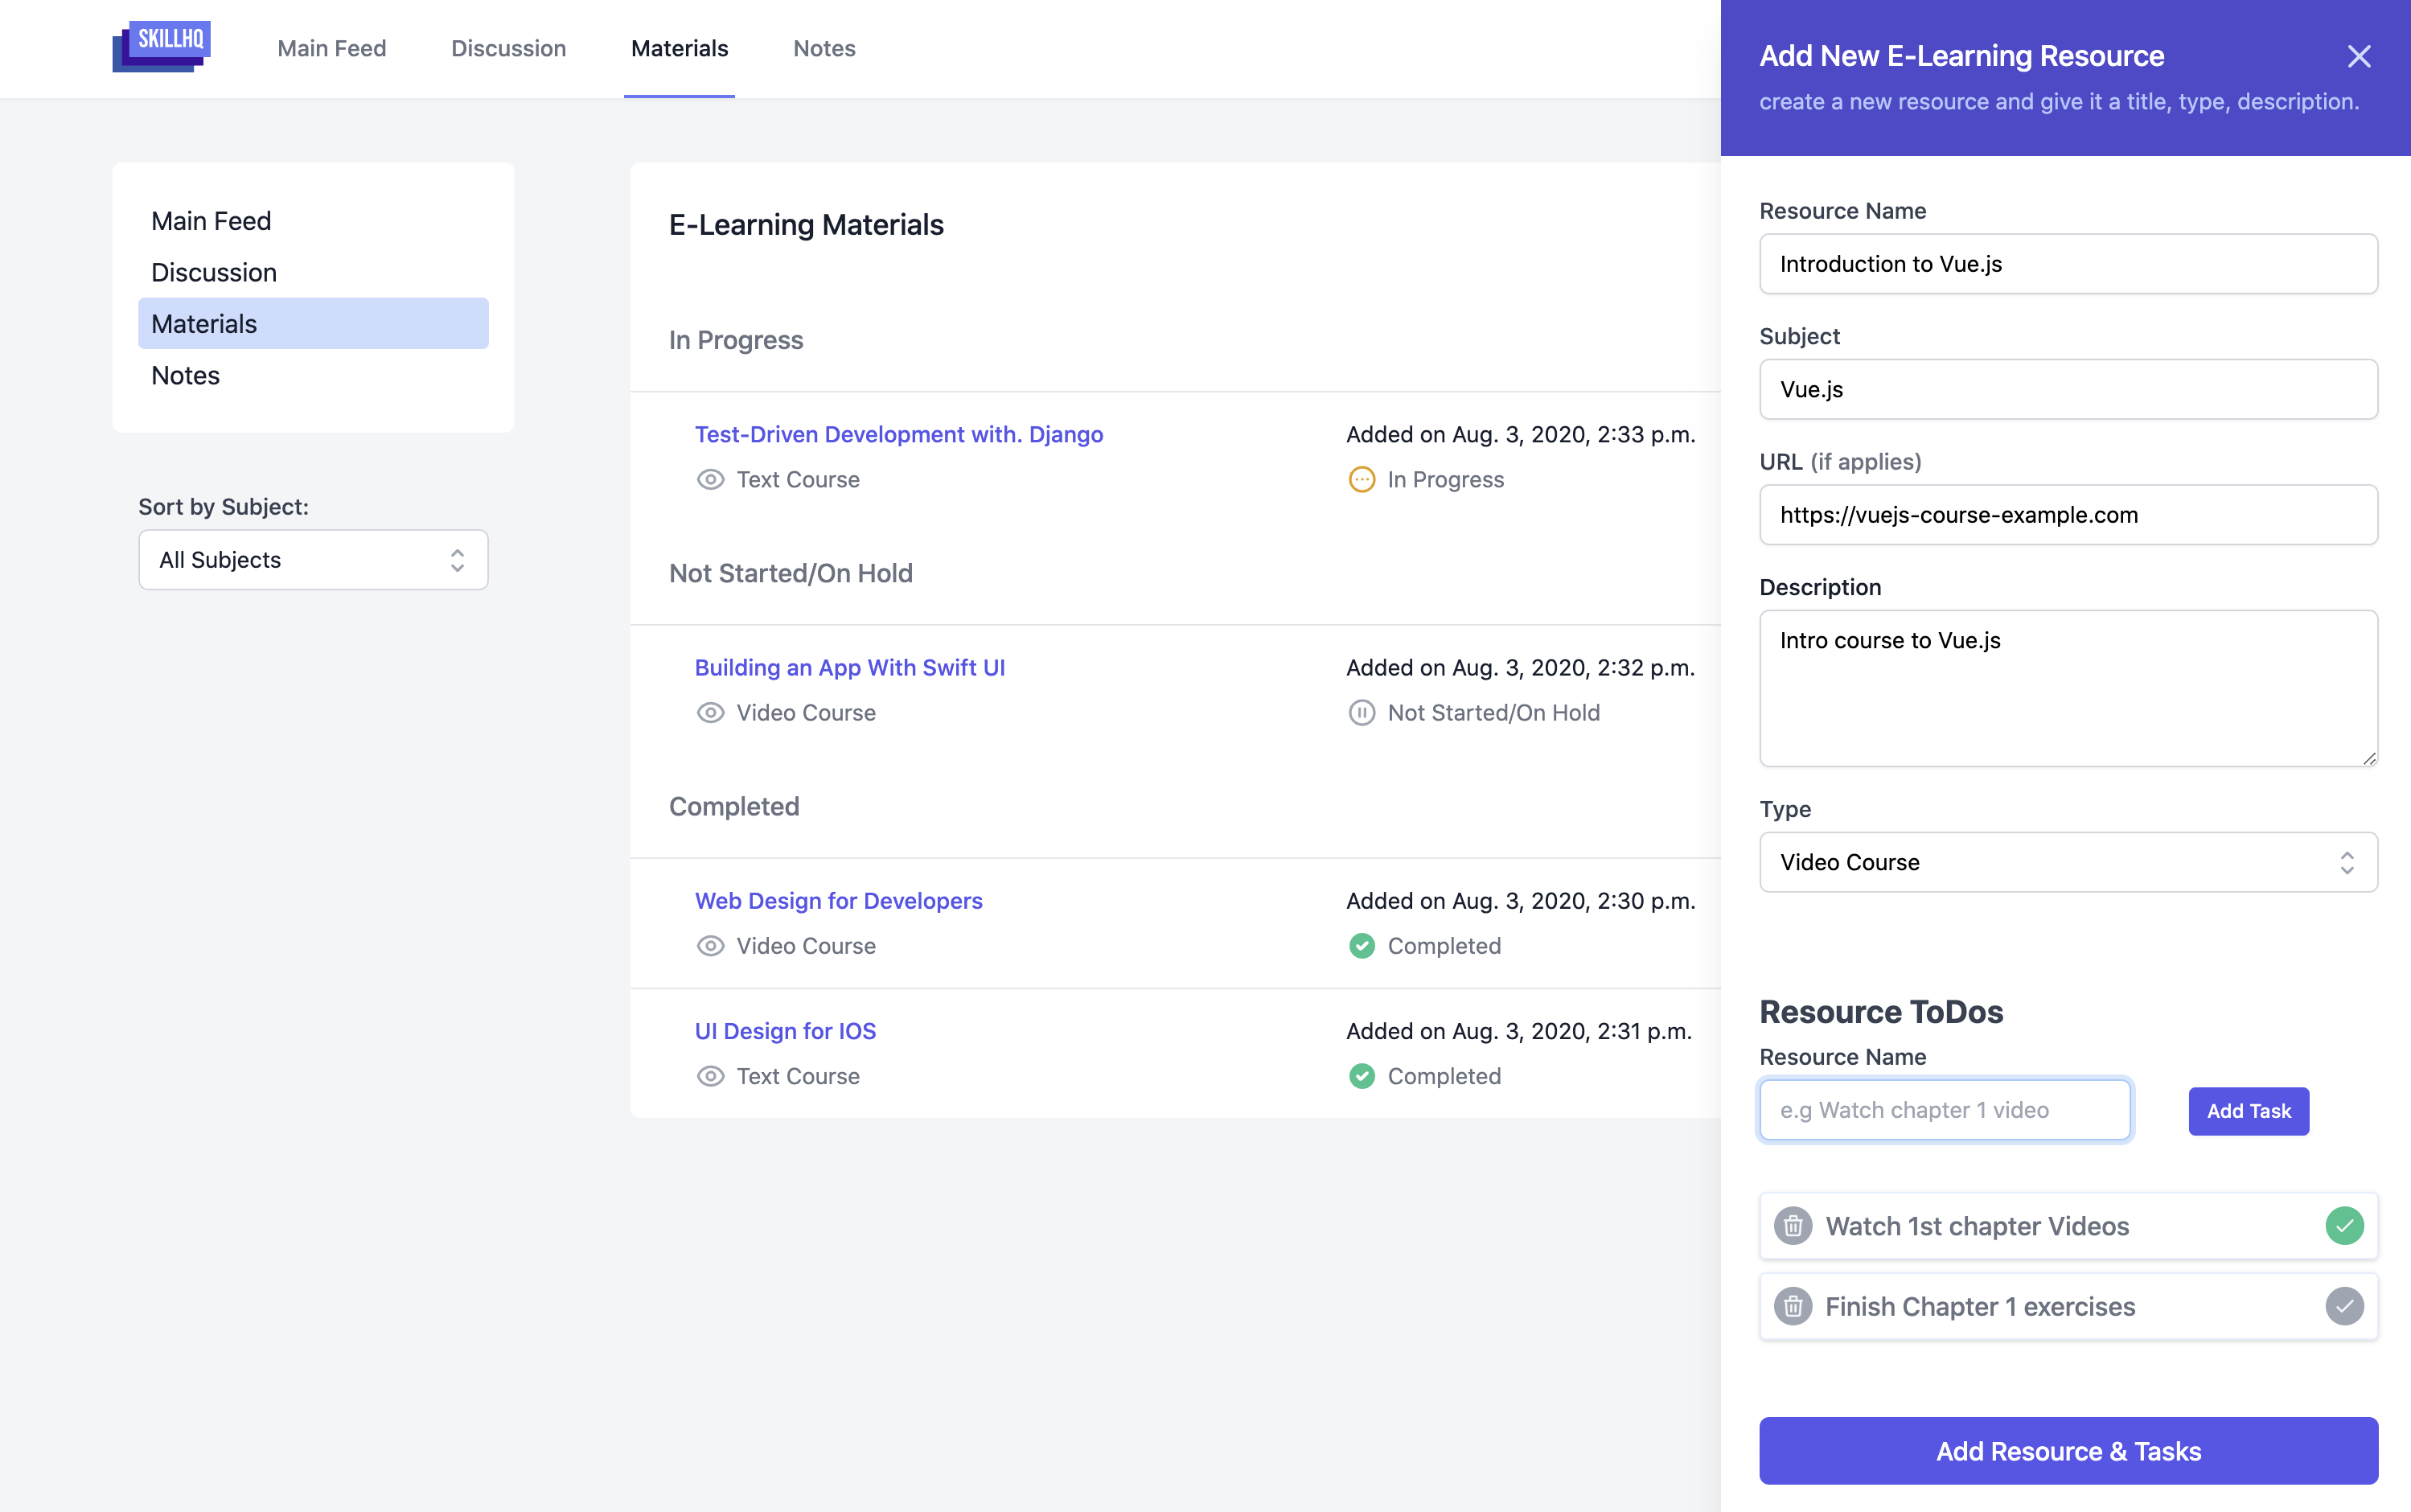Open the Type dropdown showing Video Course
Image resolution: width=2411 pixels, height=1512 pixels.
[x=2067, y=862]
